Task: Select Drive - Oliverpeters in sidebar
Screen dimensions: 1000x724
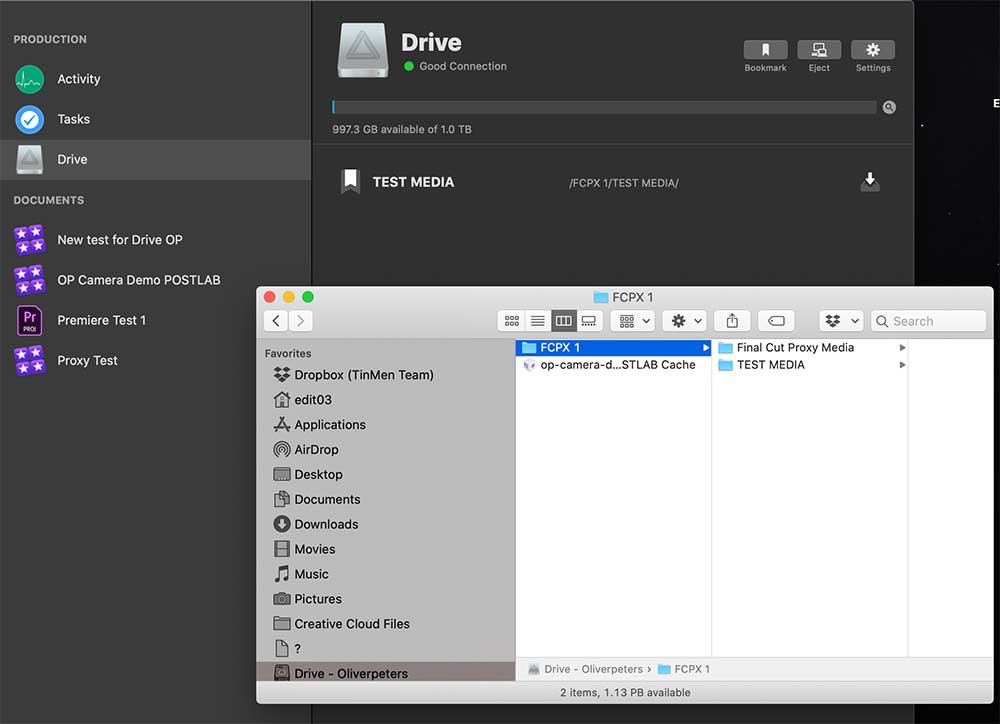Action: [x=385, y=673]
